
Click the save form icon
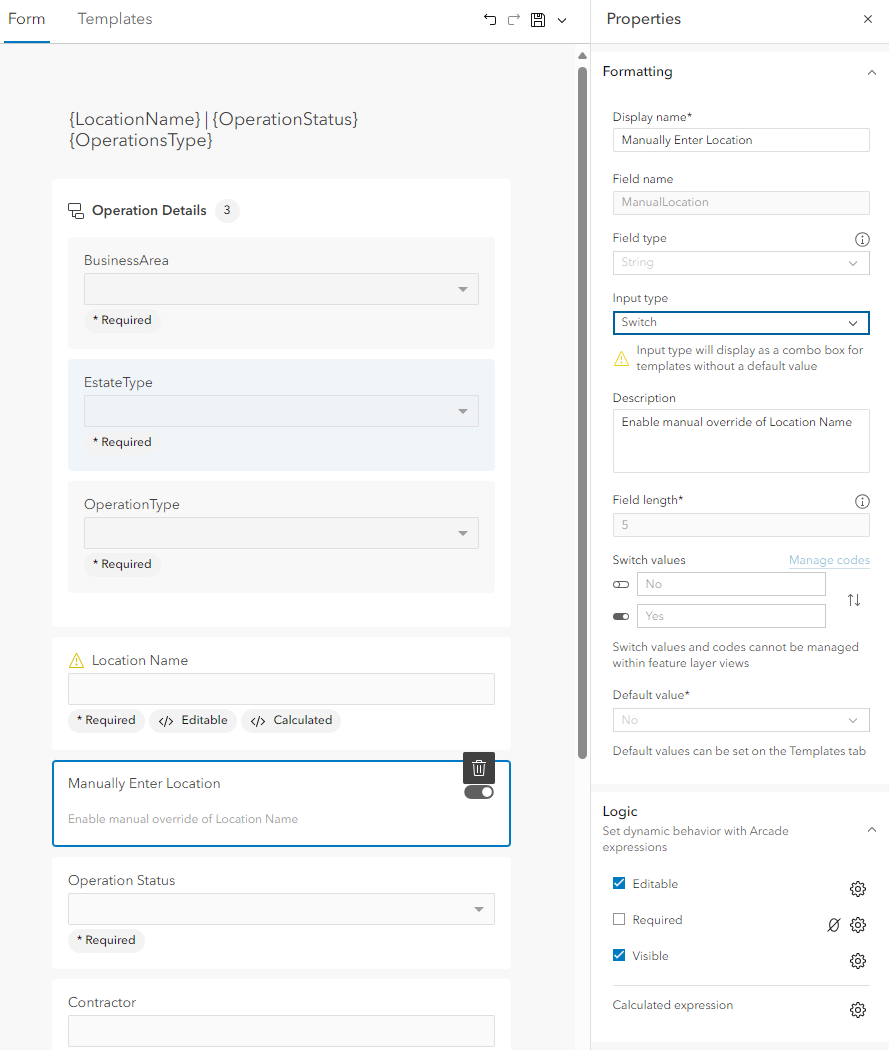coord(538,20)
